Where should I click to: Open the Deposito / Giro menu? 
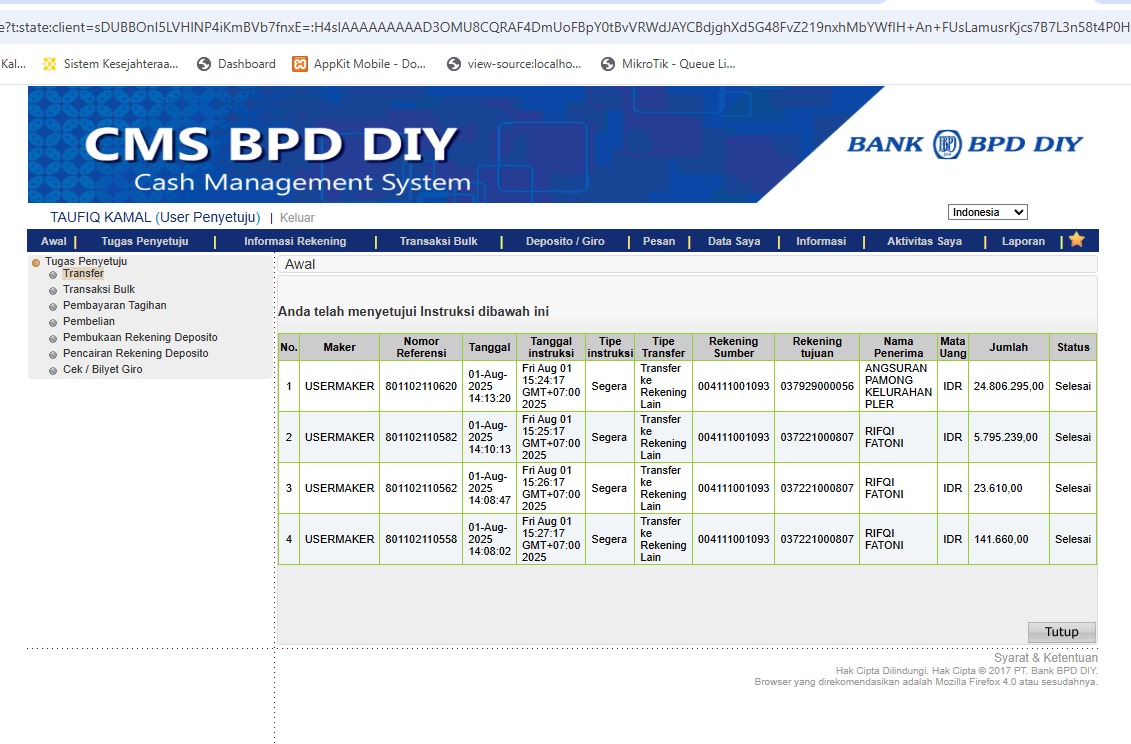point(565,241)
